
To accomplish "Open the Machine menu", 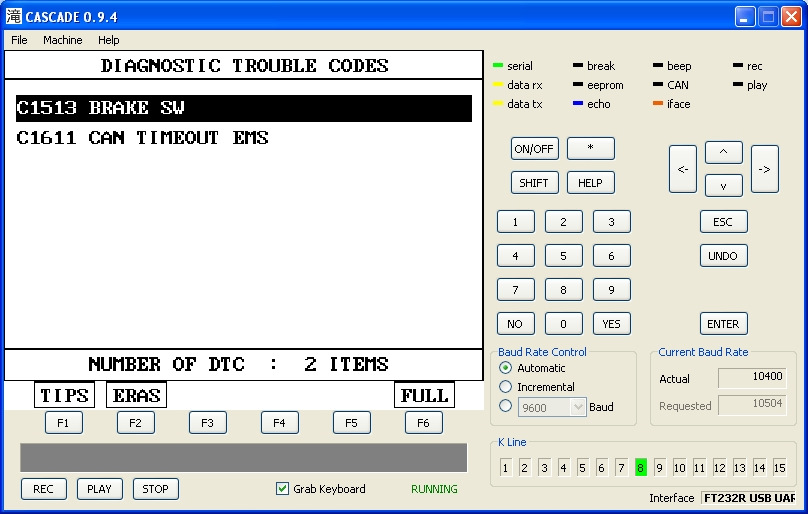I will [x=62, y=40].
